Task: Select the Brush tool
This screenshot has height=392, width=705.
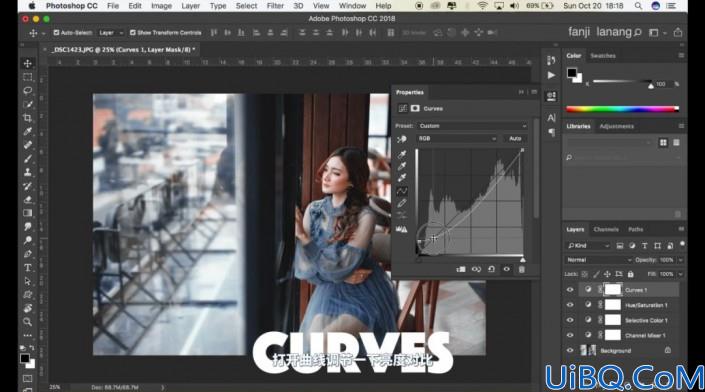Action: [28, 158]
